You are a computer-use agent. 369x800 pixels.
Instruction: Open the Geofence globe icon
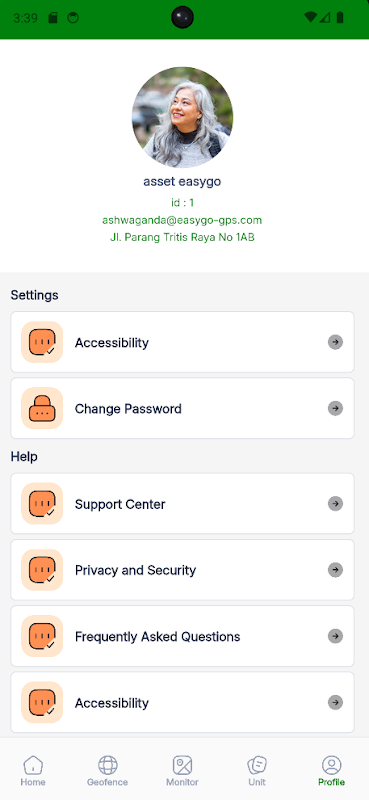[108, 765]
